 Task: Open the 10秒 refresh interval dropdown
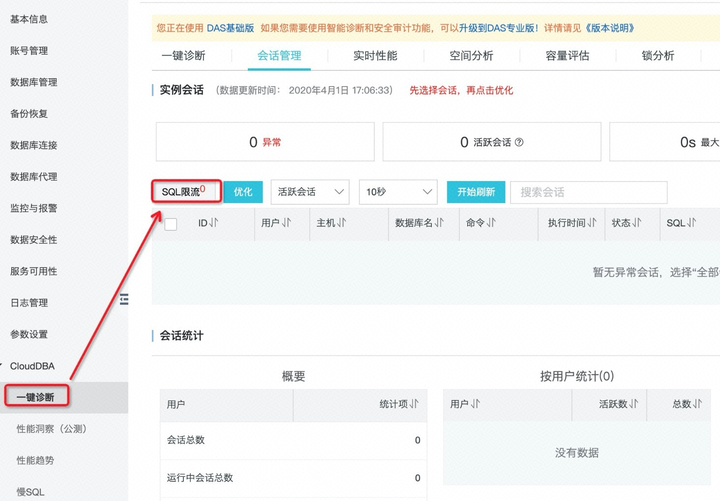(398, 192)
